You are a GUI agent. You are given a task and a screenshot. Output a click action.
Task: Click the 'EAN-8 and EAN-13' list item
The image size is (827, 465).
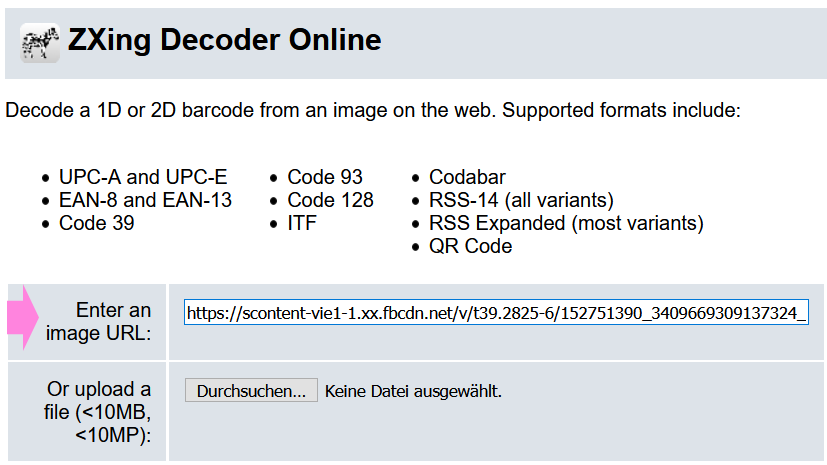pyautogui.click(x=145, y=200)
